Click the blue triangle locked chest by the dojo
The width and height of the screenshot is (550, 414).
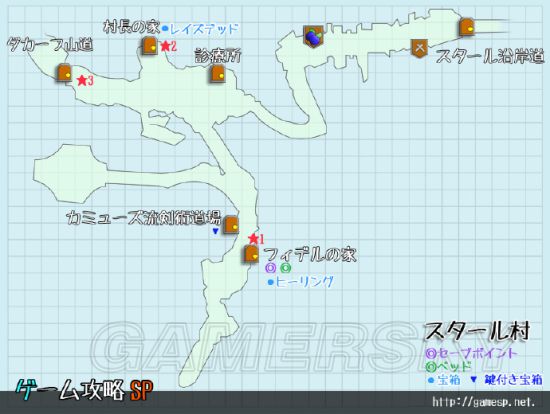click(216, 231)
